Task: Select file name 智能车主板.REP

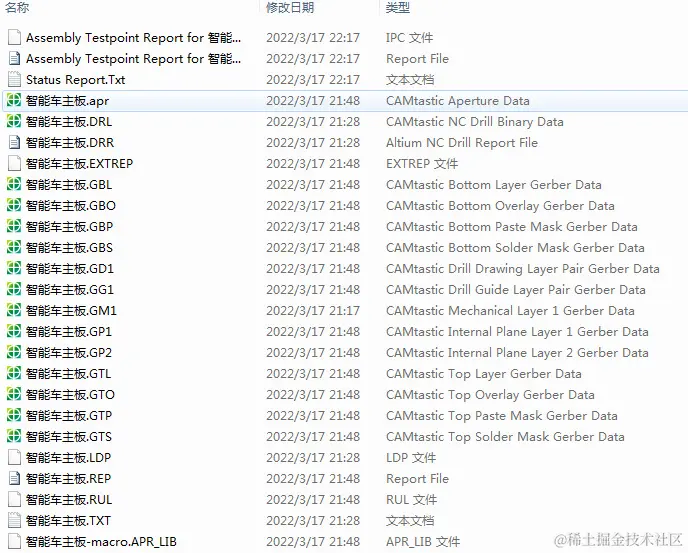Action: [68, 478]
